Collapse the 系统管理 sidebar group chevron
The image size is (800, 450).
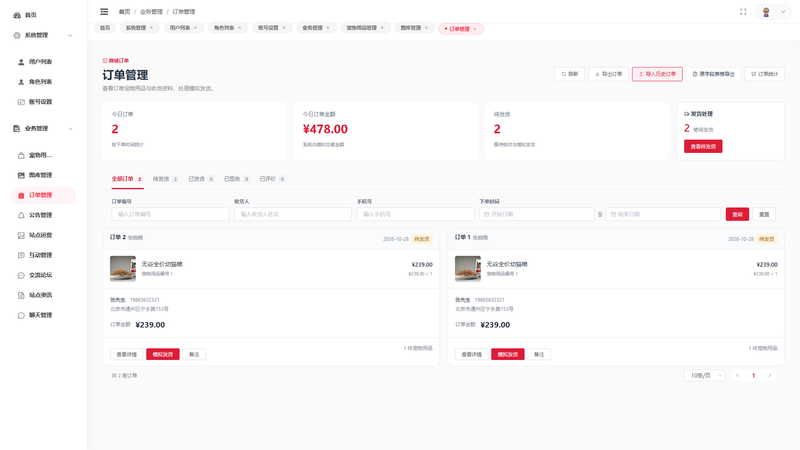pos(70,35)
